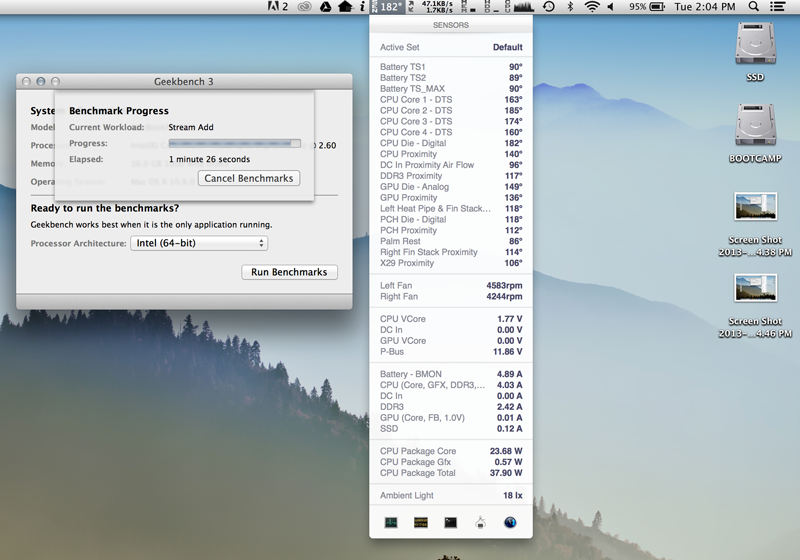Select Right Fan 4244rpm row
The height and width of the screenshot is (560, 800).
click(451, 296)
